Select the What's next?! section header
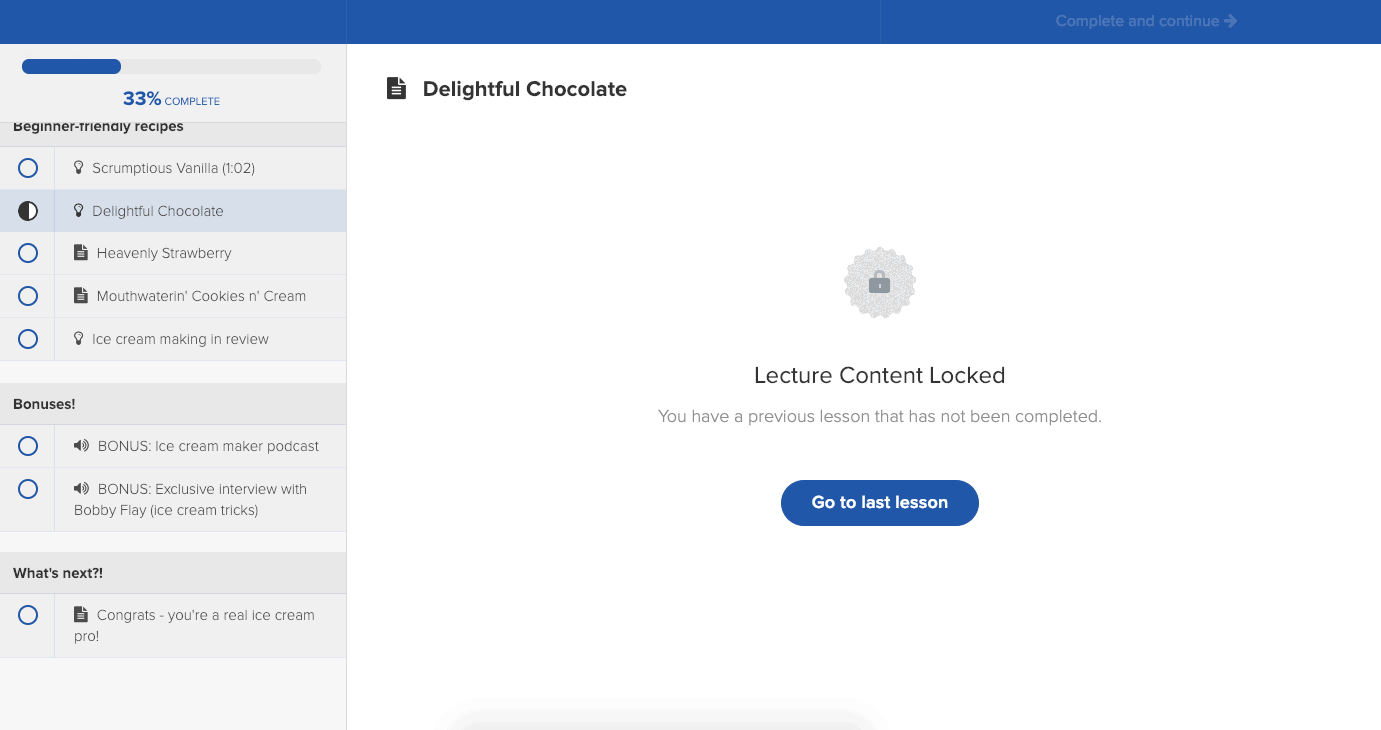Screen dimensions: 1381x730 (58, 573)
